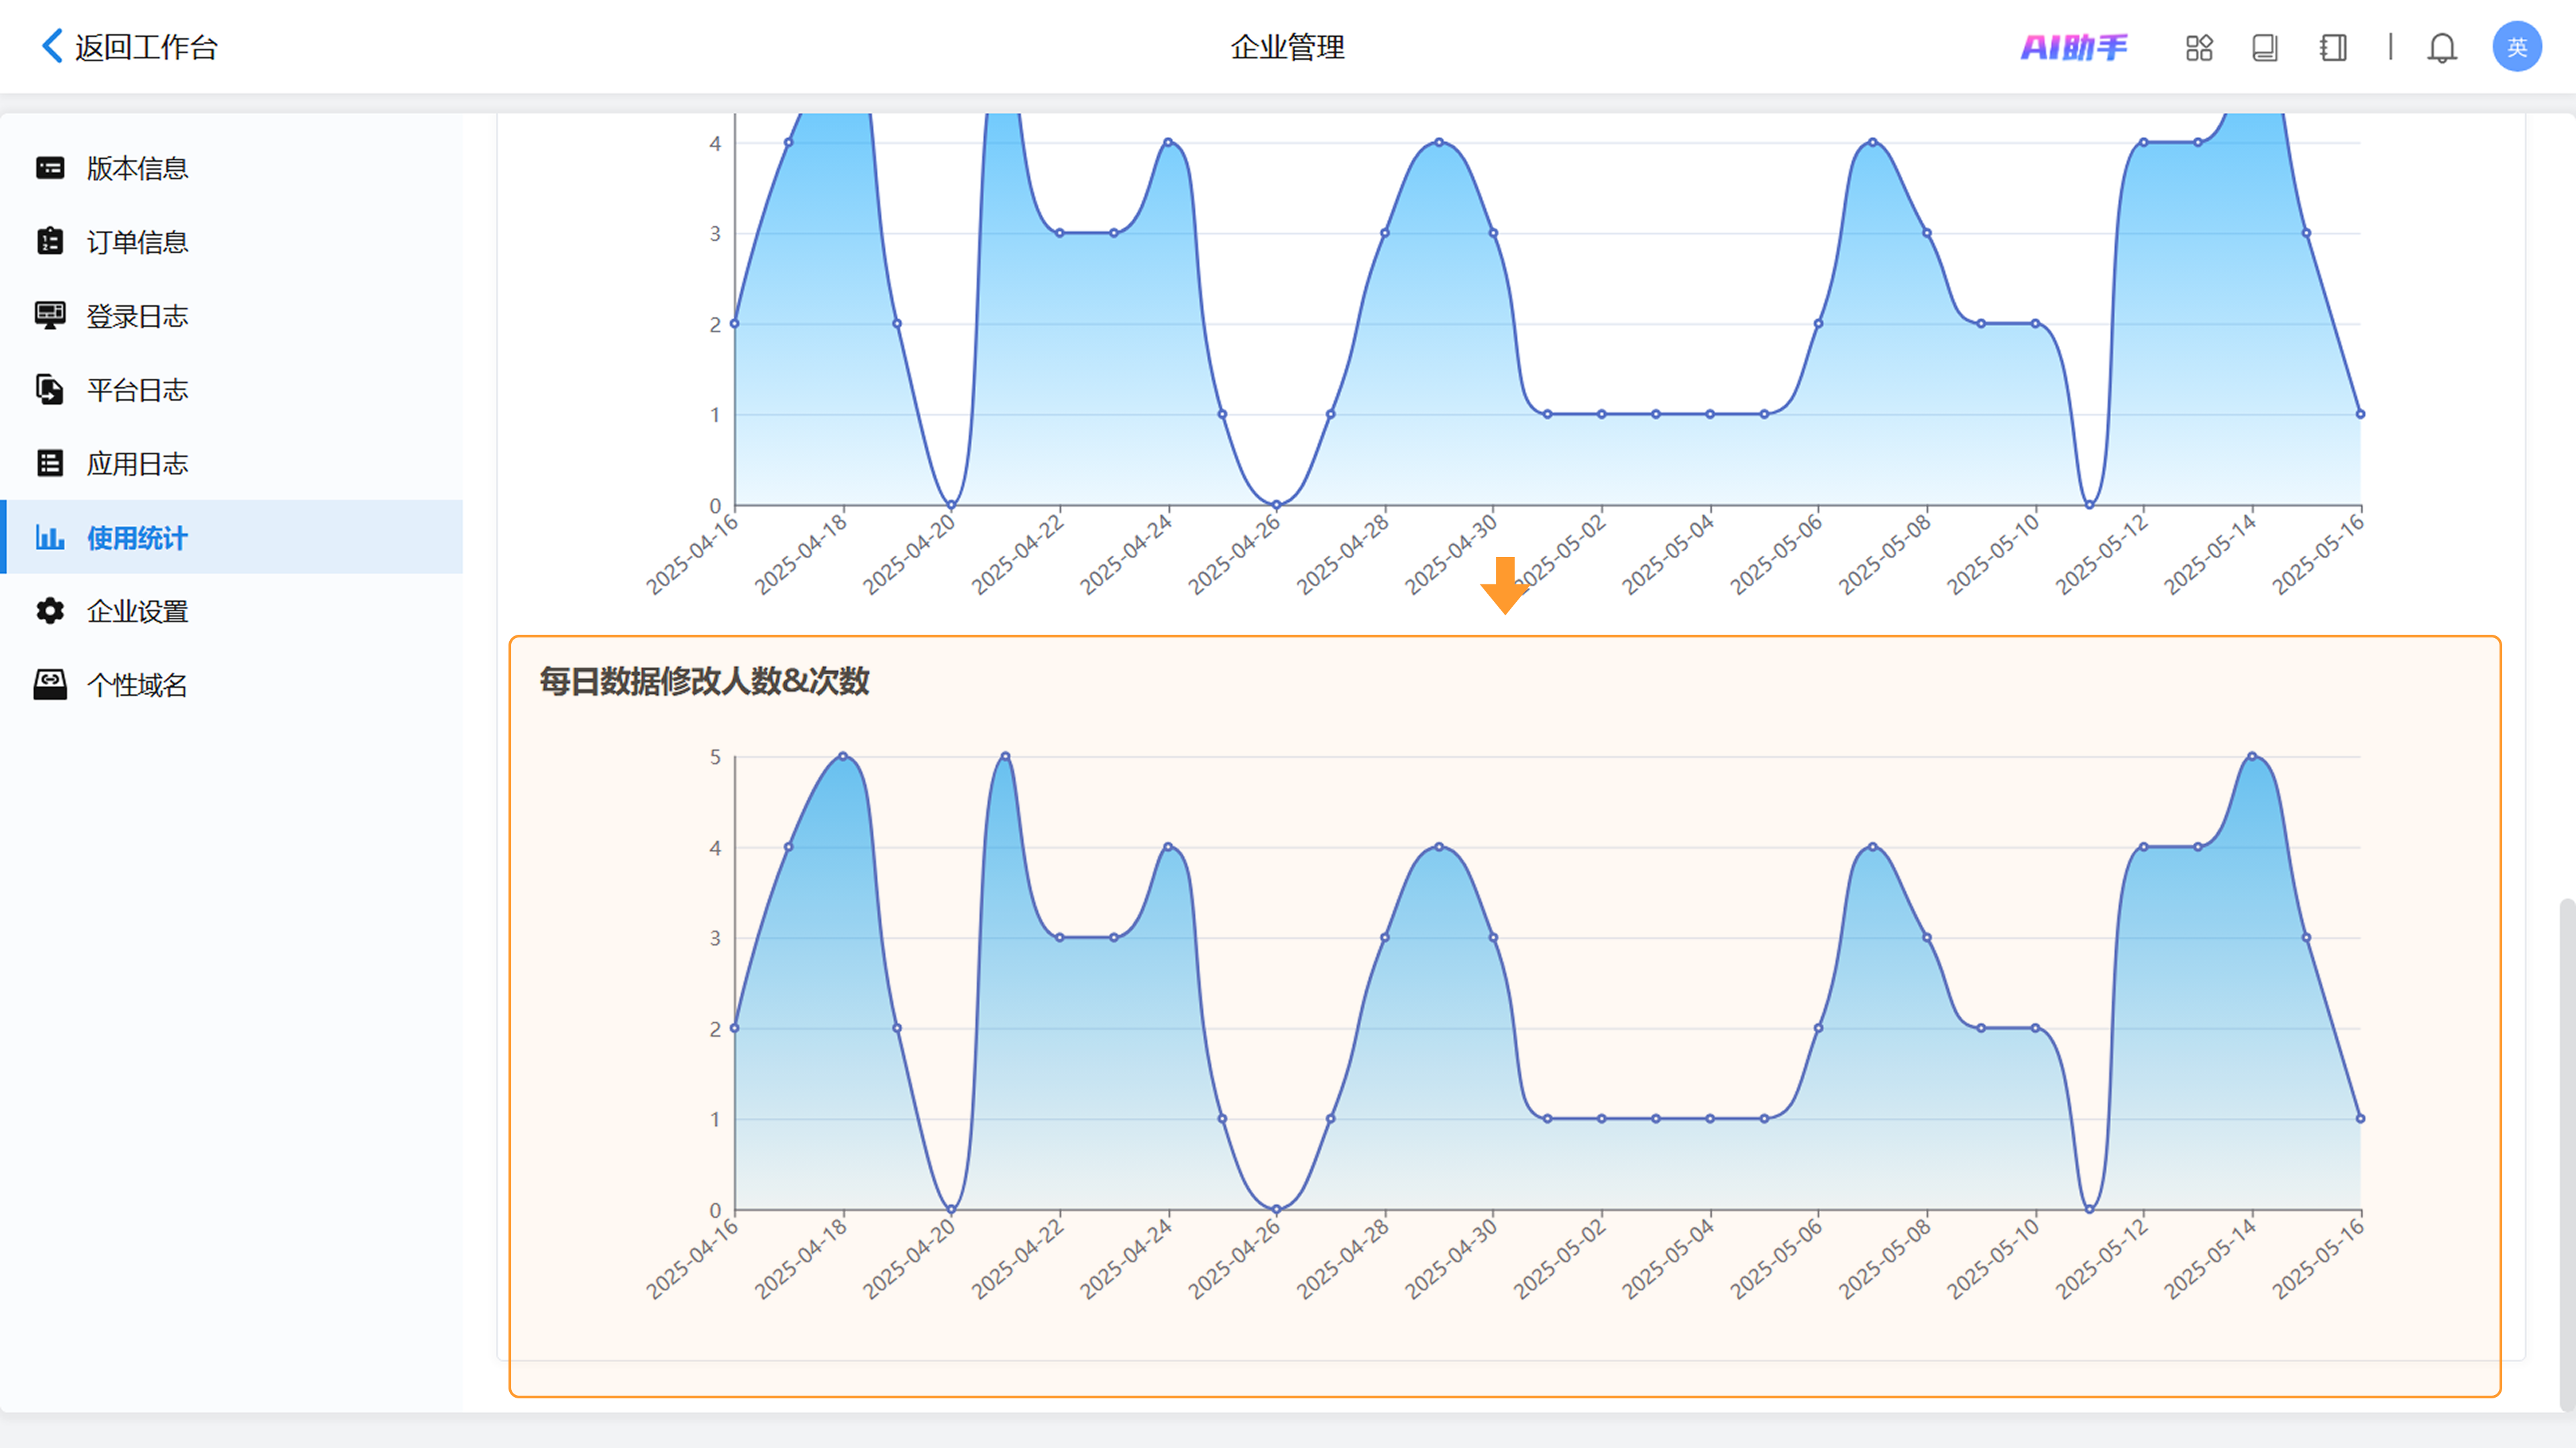The height and width of the screenshot is (1448, 2576).
Task: Click the 应用日志 list icon
Action: (x=50, y=463)
